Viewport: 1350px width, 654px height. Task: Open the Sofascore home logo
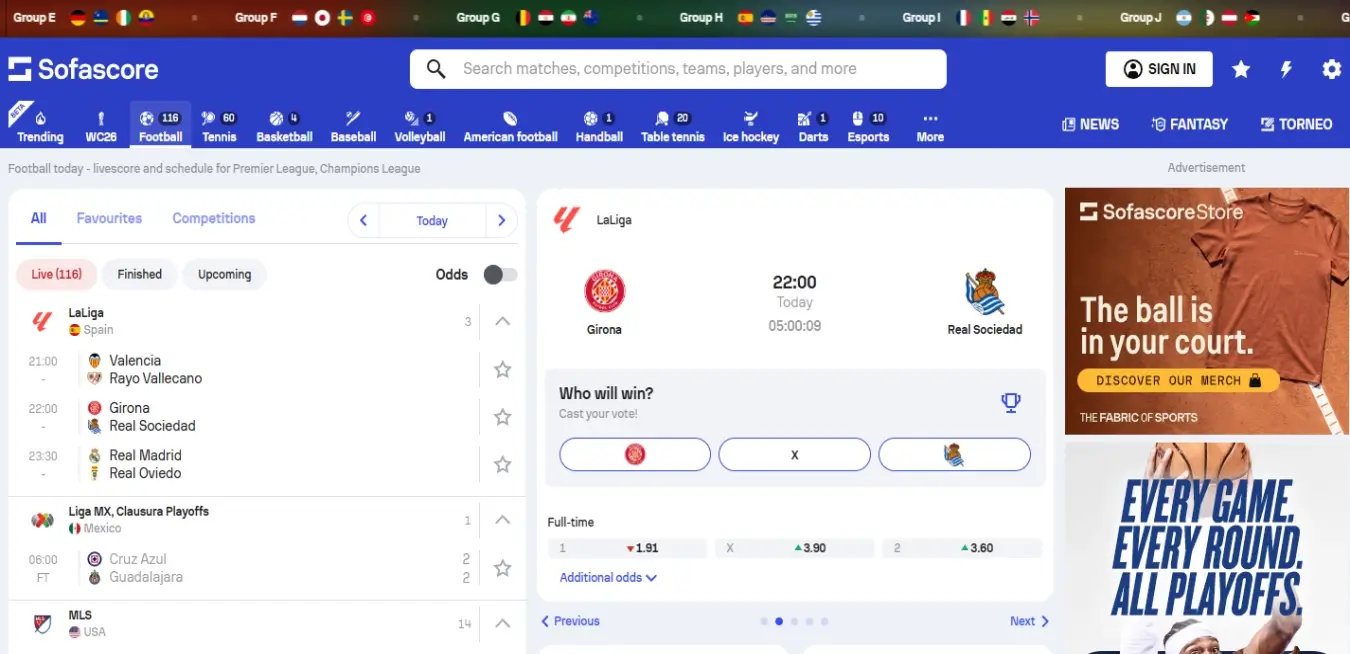(84, 69)
